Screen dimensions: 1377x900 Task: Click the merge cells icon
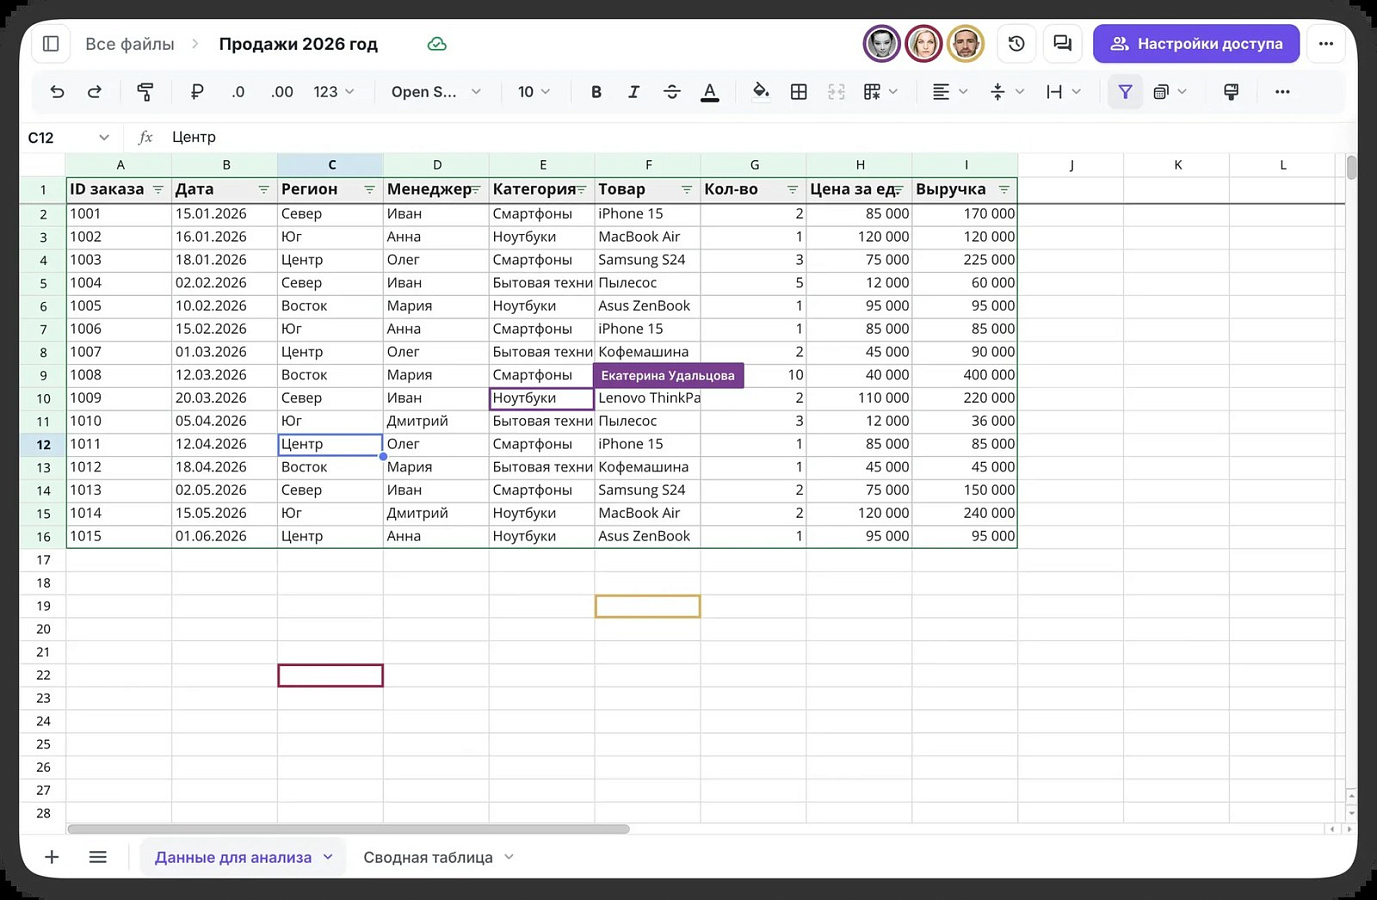pos(837,92)
